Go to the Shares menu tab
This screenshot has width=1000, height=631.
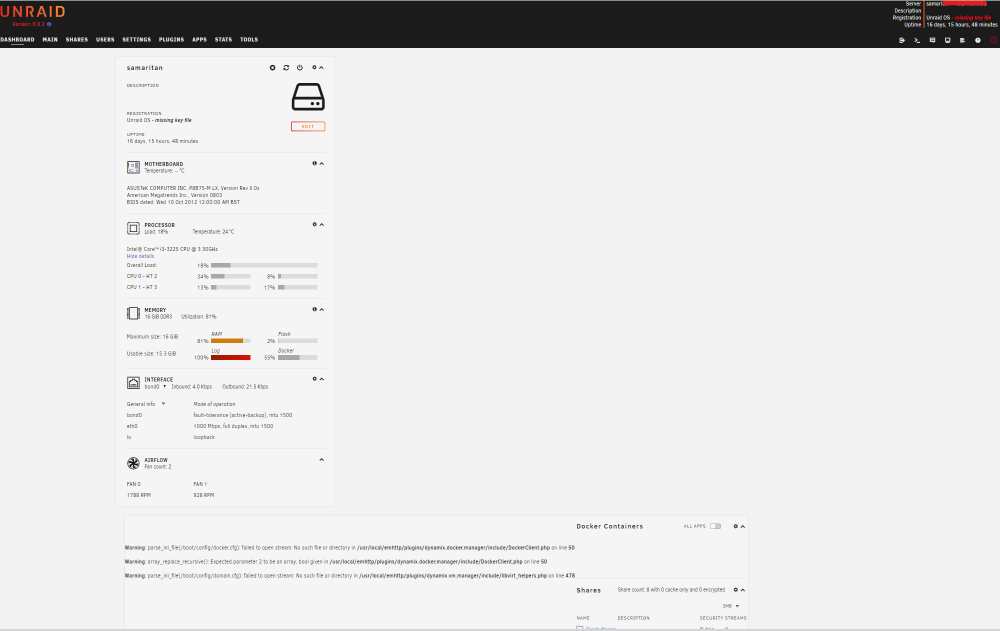pyautogui.click(x=77, y=40)
